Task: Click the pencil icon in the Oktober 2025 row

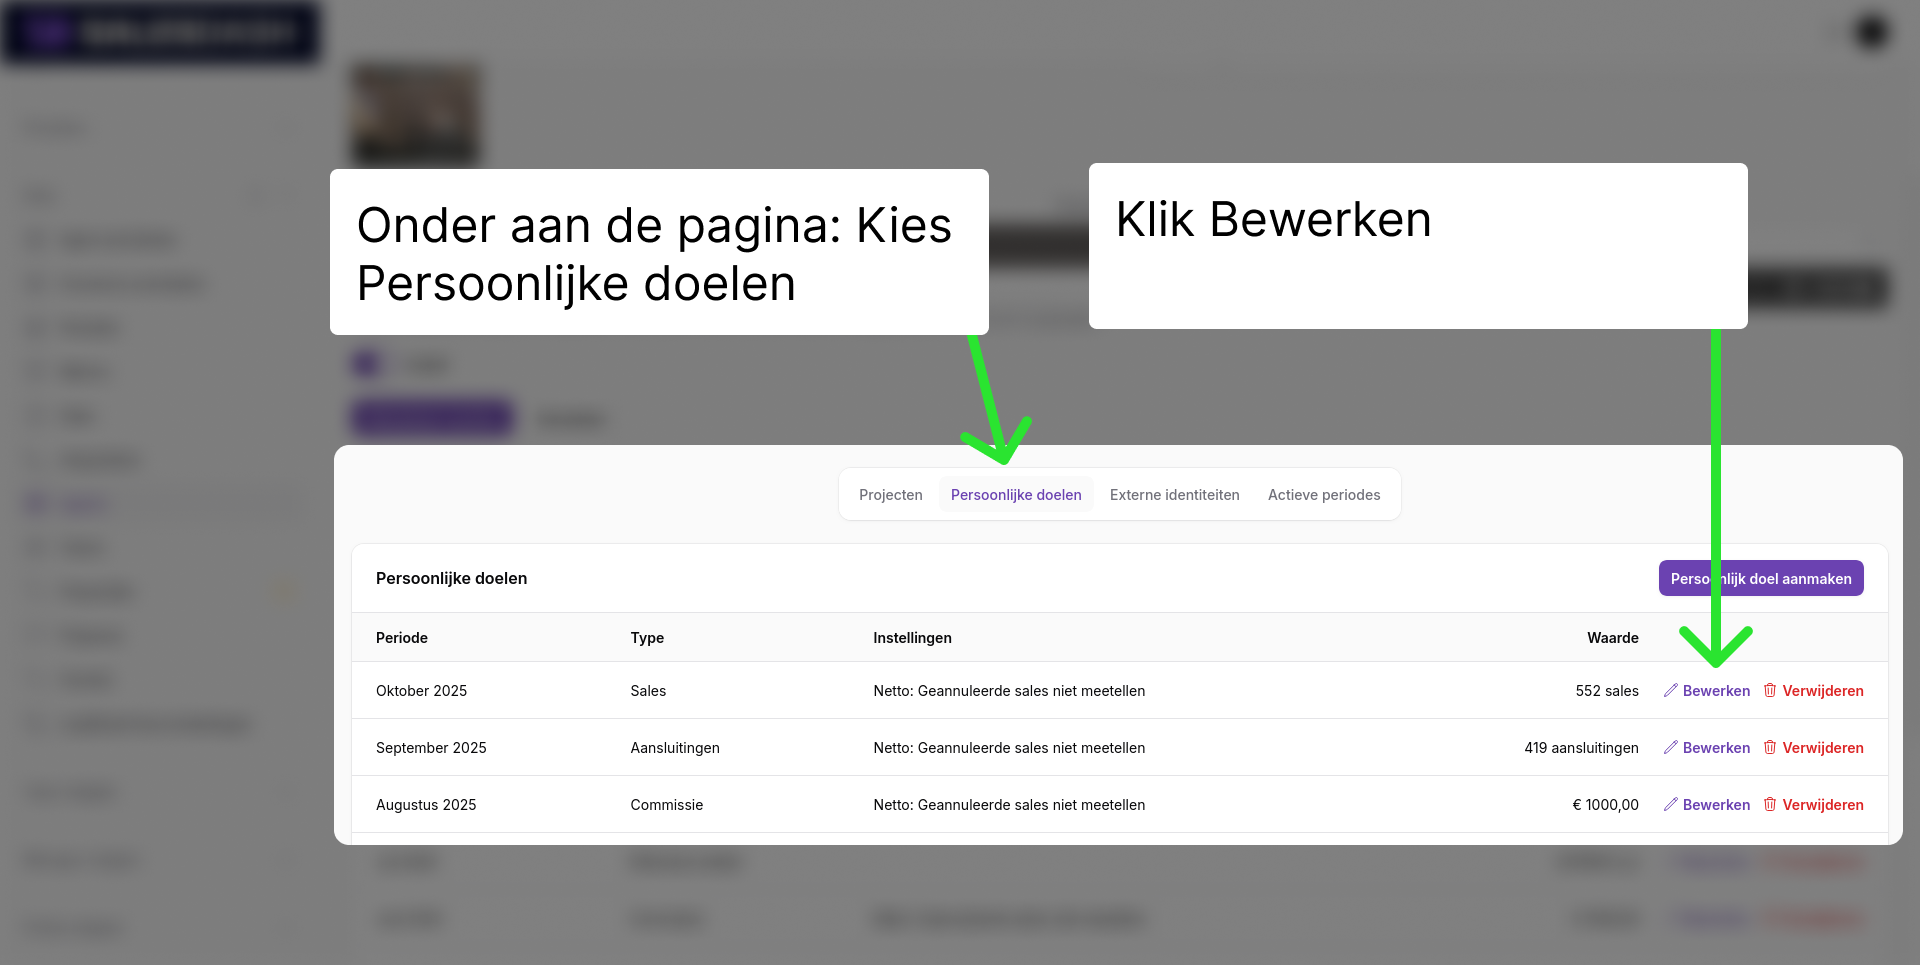Action: tap(1670, 691)
